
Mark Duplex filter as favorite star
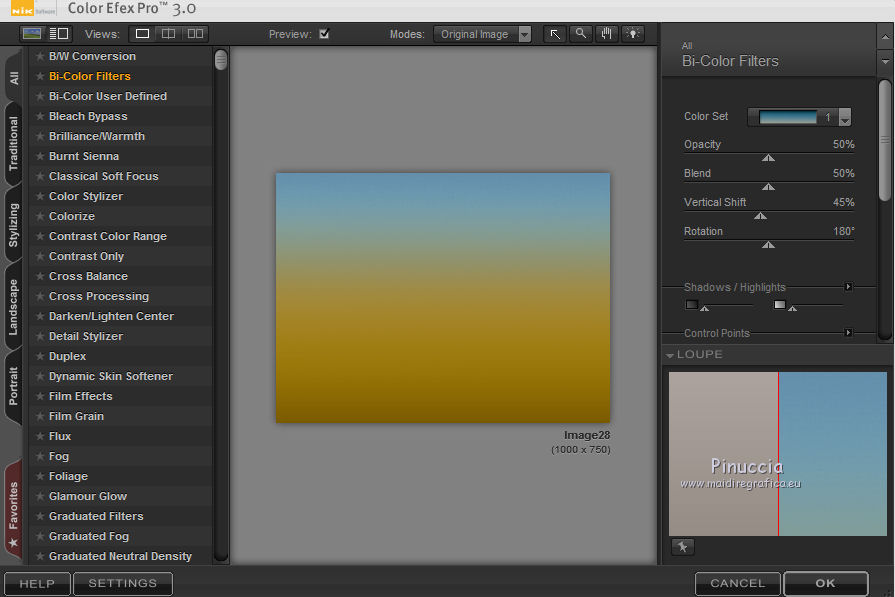coord(40,356)
